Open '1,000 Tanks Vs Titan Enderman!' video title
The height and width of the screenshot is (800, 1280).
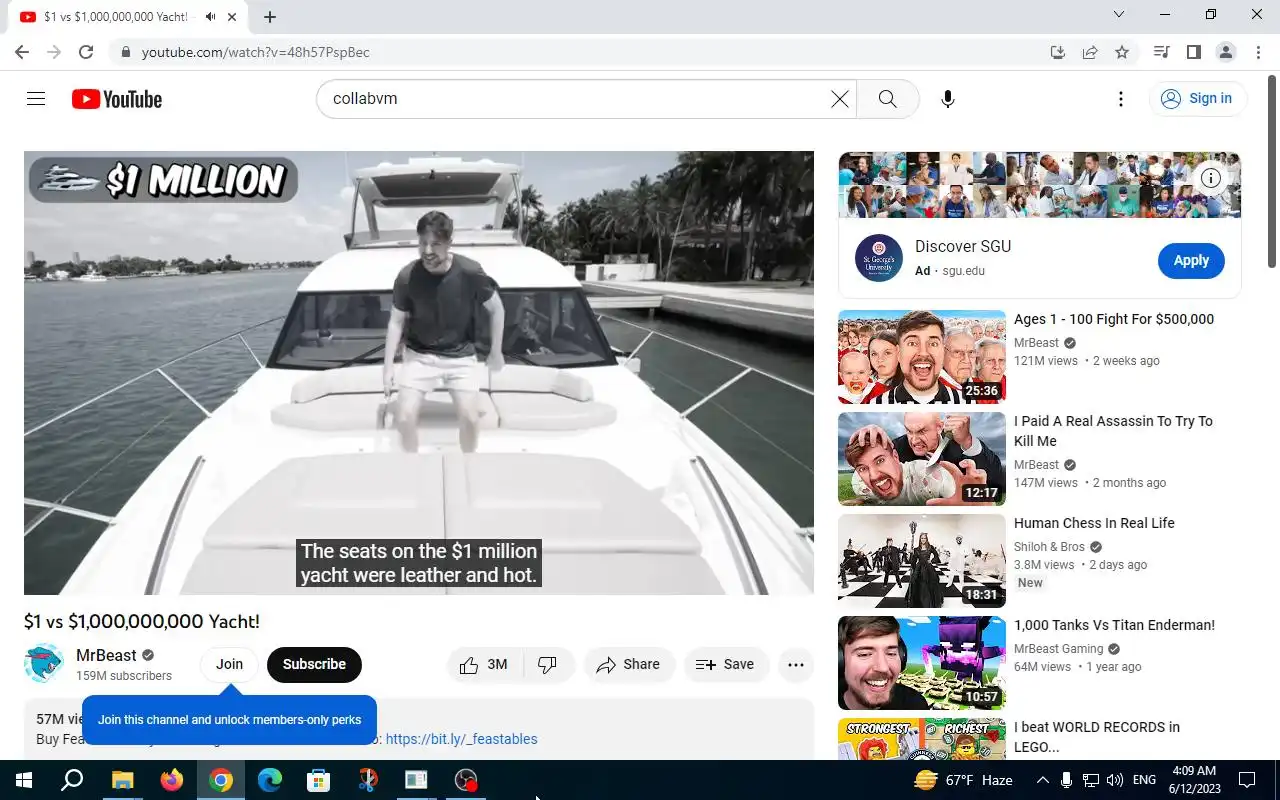(1114, 625)
